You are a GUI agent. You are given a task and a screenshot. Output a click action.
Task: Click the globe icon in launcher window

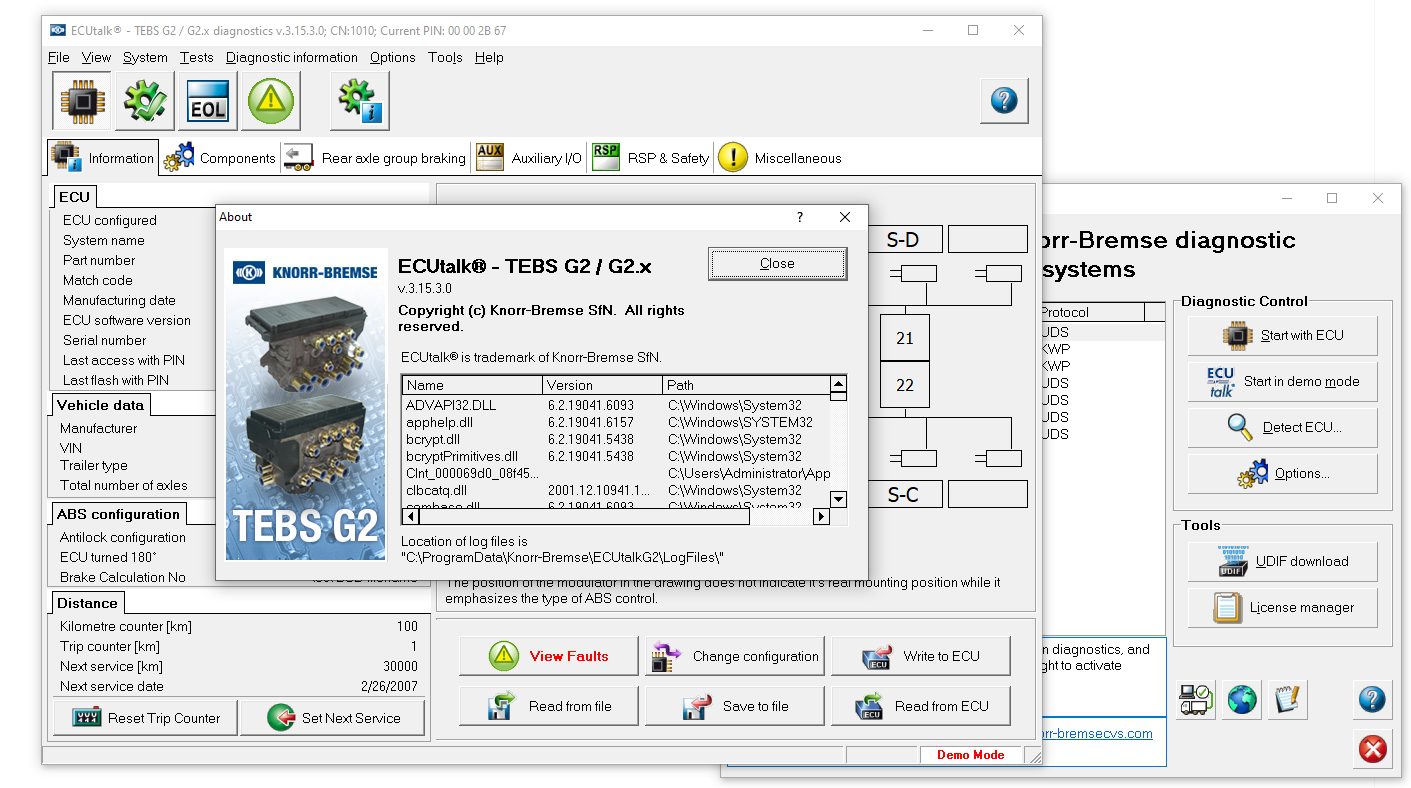coord(1243,698)
